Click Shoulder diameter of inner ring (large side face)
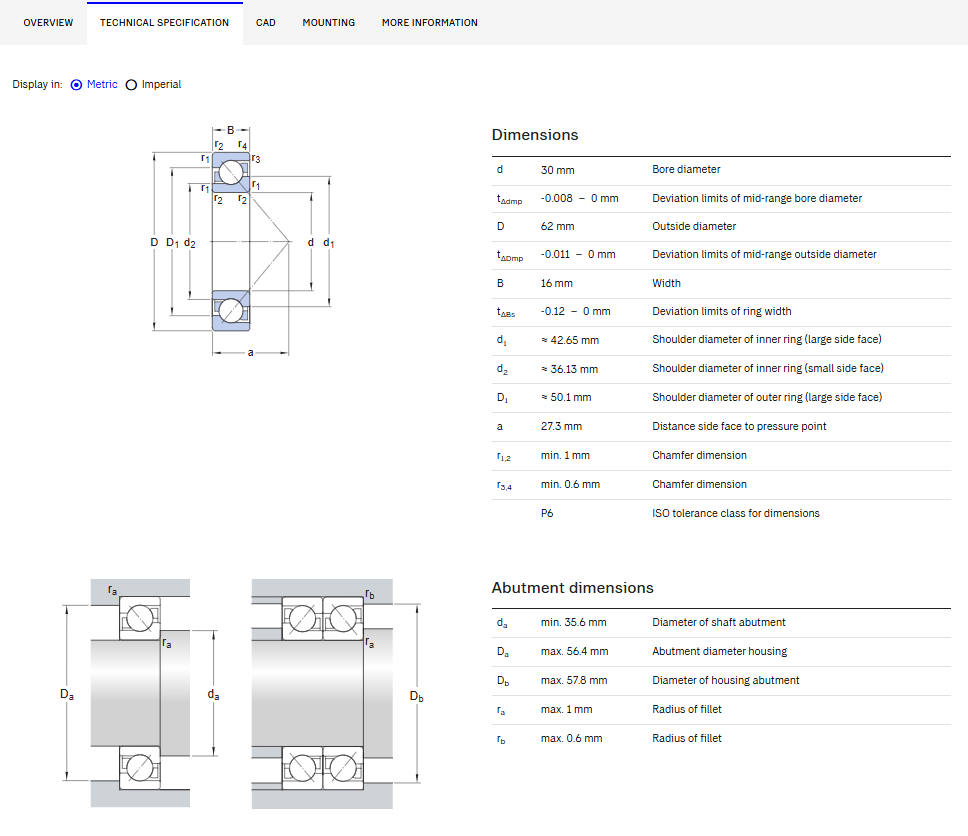 point(767,340)
